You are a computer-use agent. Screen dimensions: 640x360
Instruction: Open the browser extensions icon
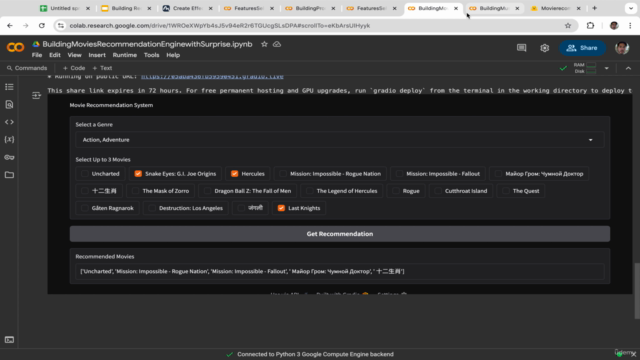(x=590, y=26)
